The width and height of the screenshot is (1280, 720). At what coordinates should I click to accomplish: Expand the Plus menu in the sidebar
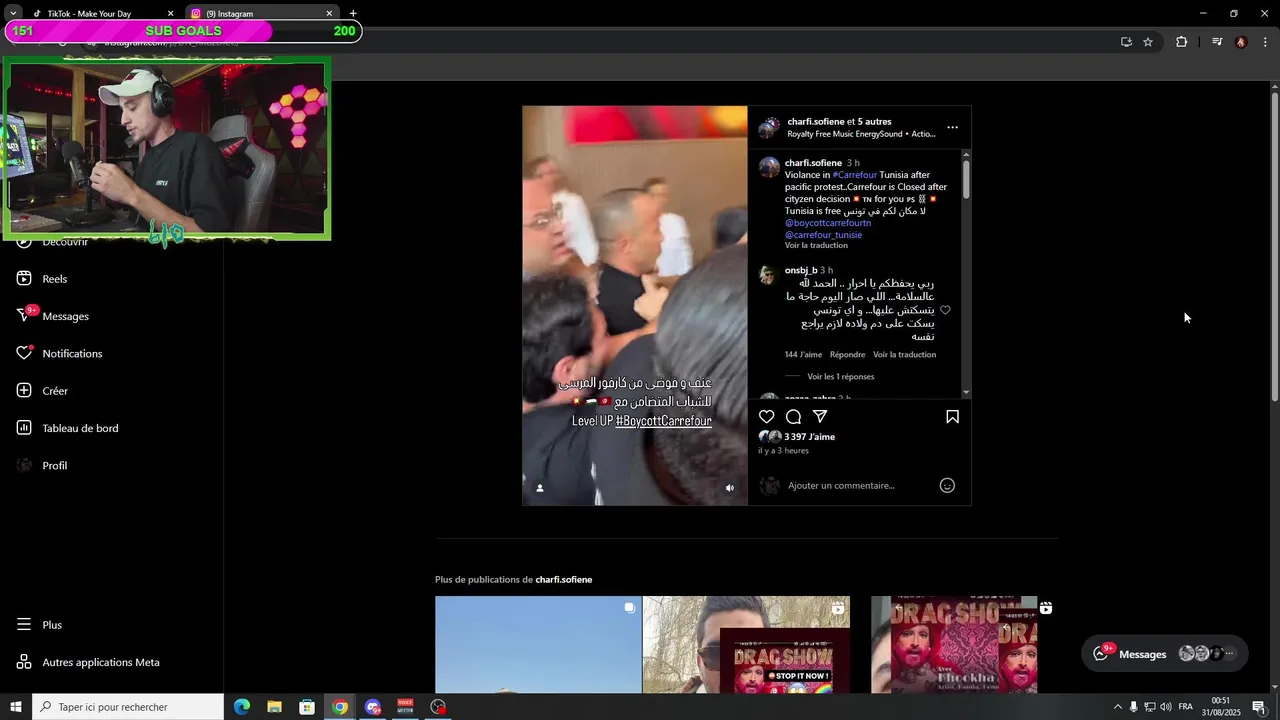tap(40, 625)
